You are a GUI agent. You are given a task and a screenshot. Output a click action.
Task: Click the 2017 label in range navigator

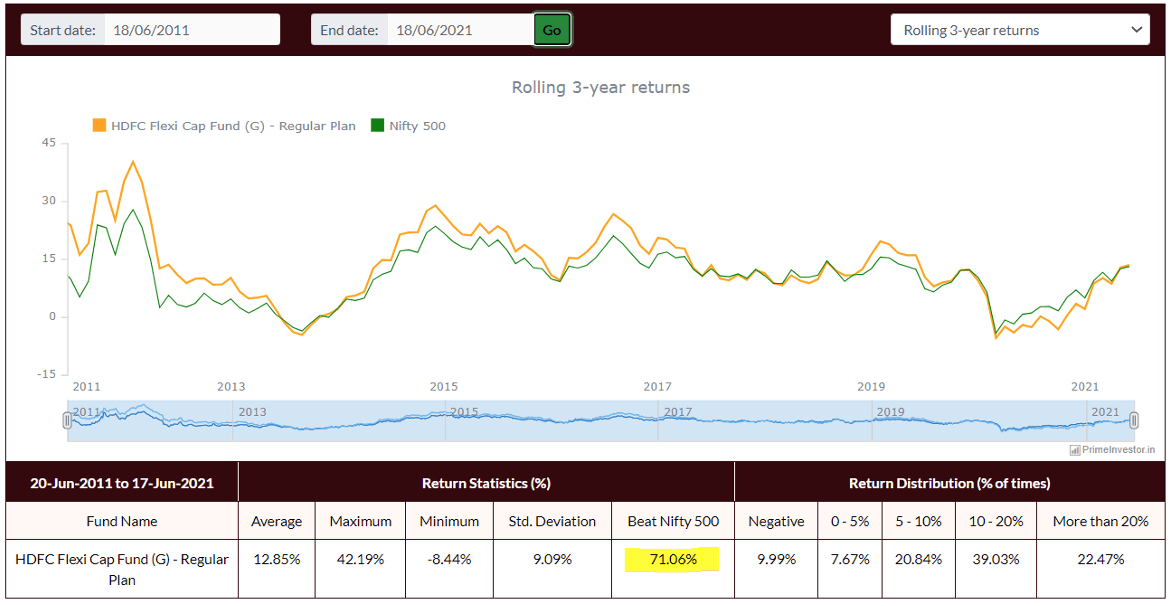[678, 412]
